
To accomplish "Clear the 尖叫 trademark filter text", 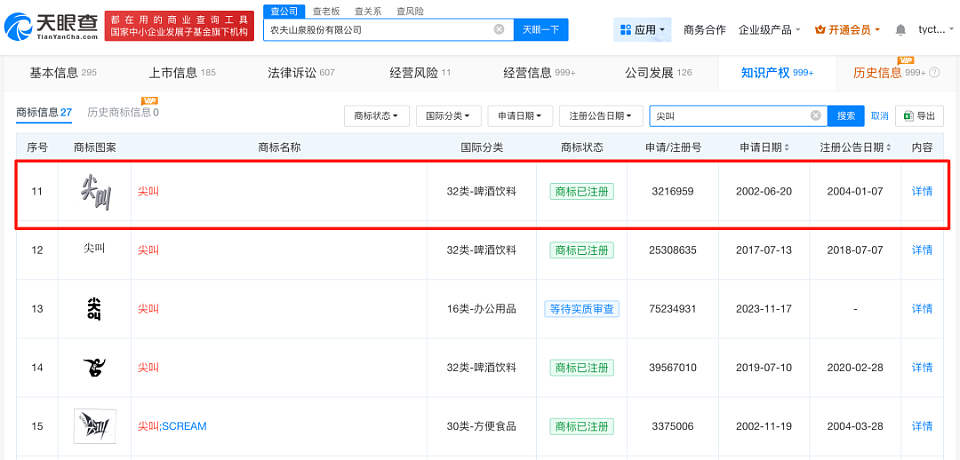I will coord(816,116).
